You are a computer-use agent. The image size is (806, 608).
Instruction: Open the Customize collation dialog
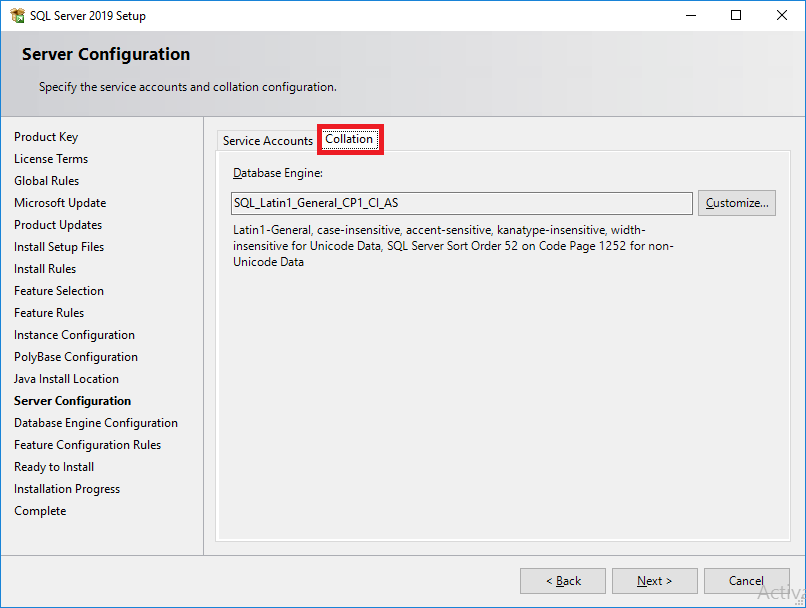tap(737, 203)
